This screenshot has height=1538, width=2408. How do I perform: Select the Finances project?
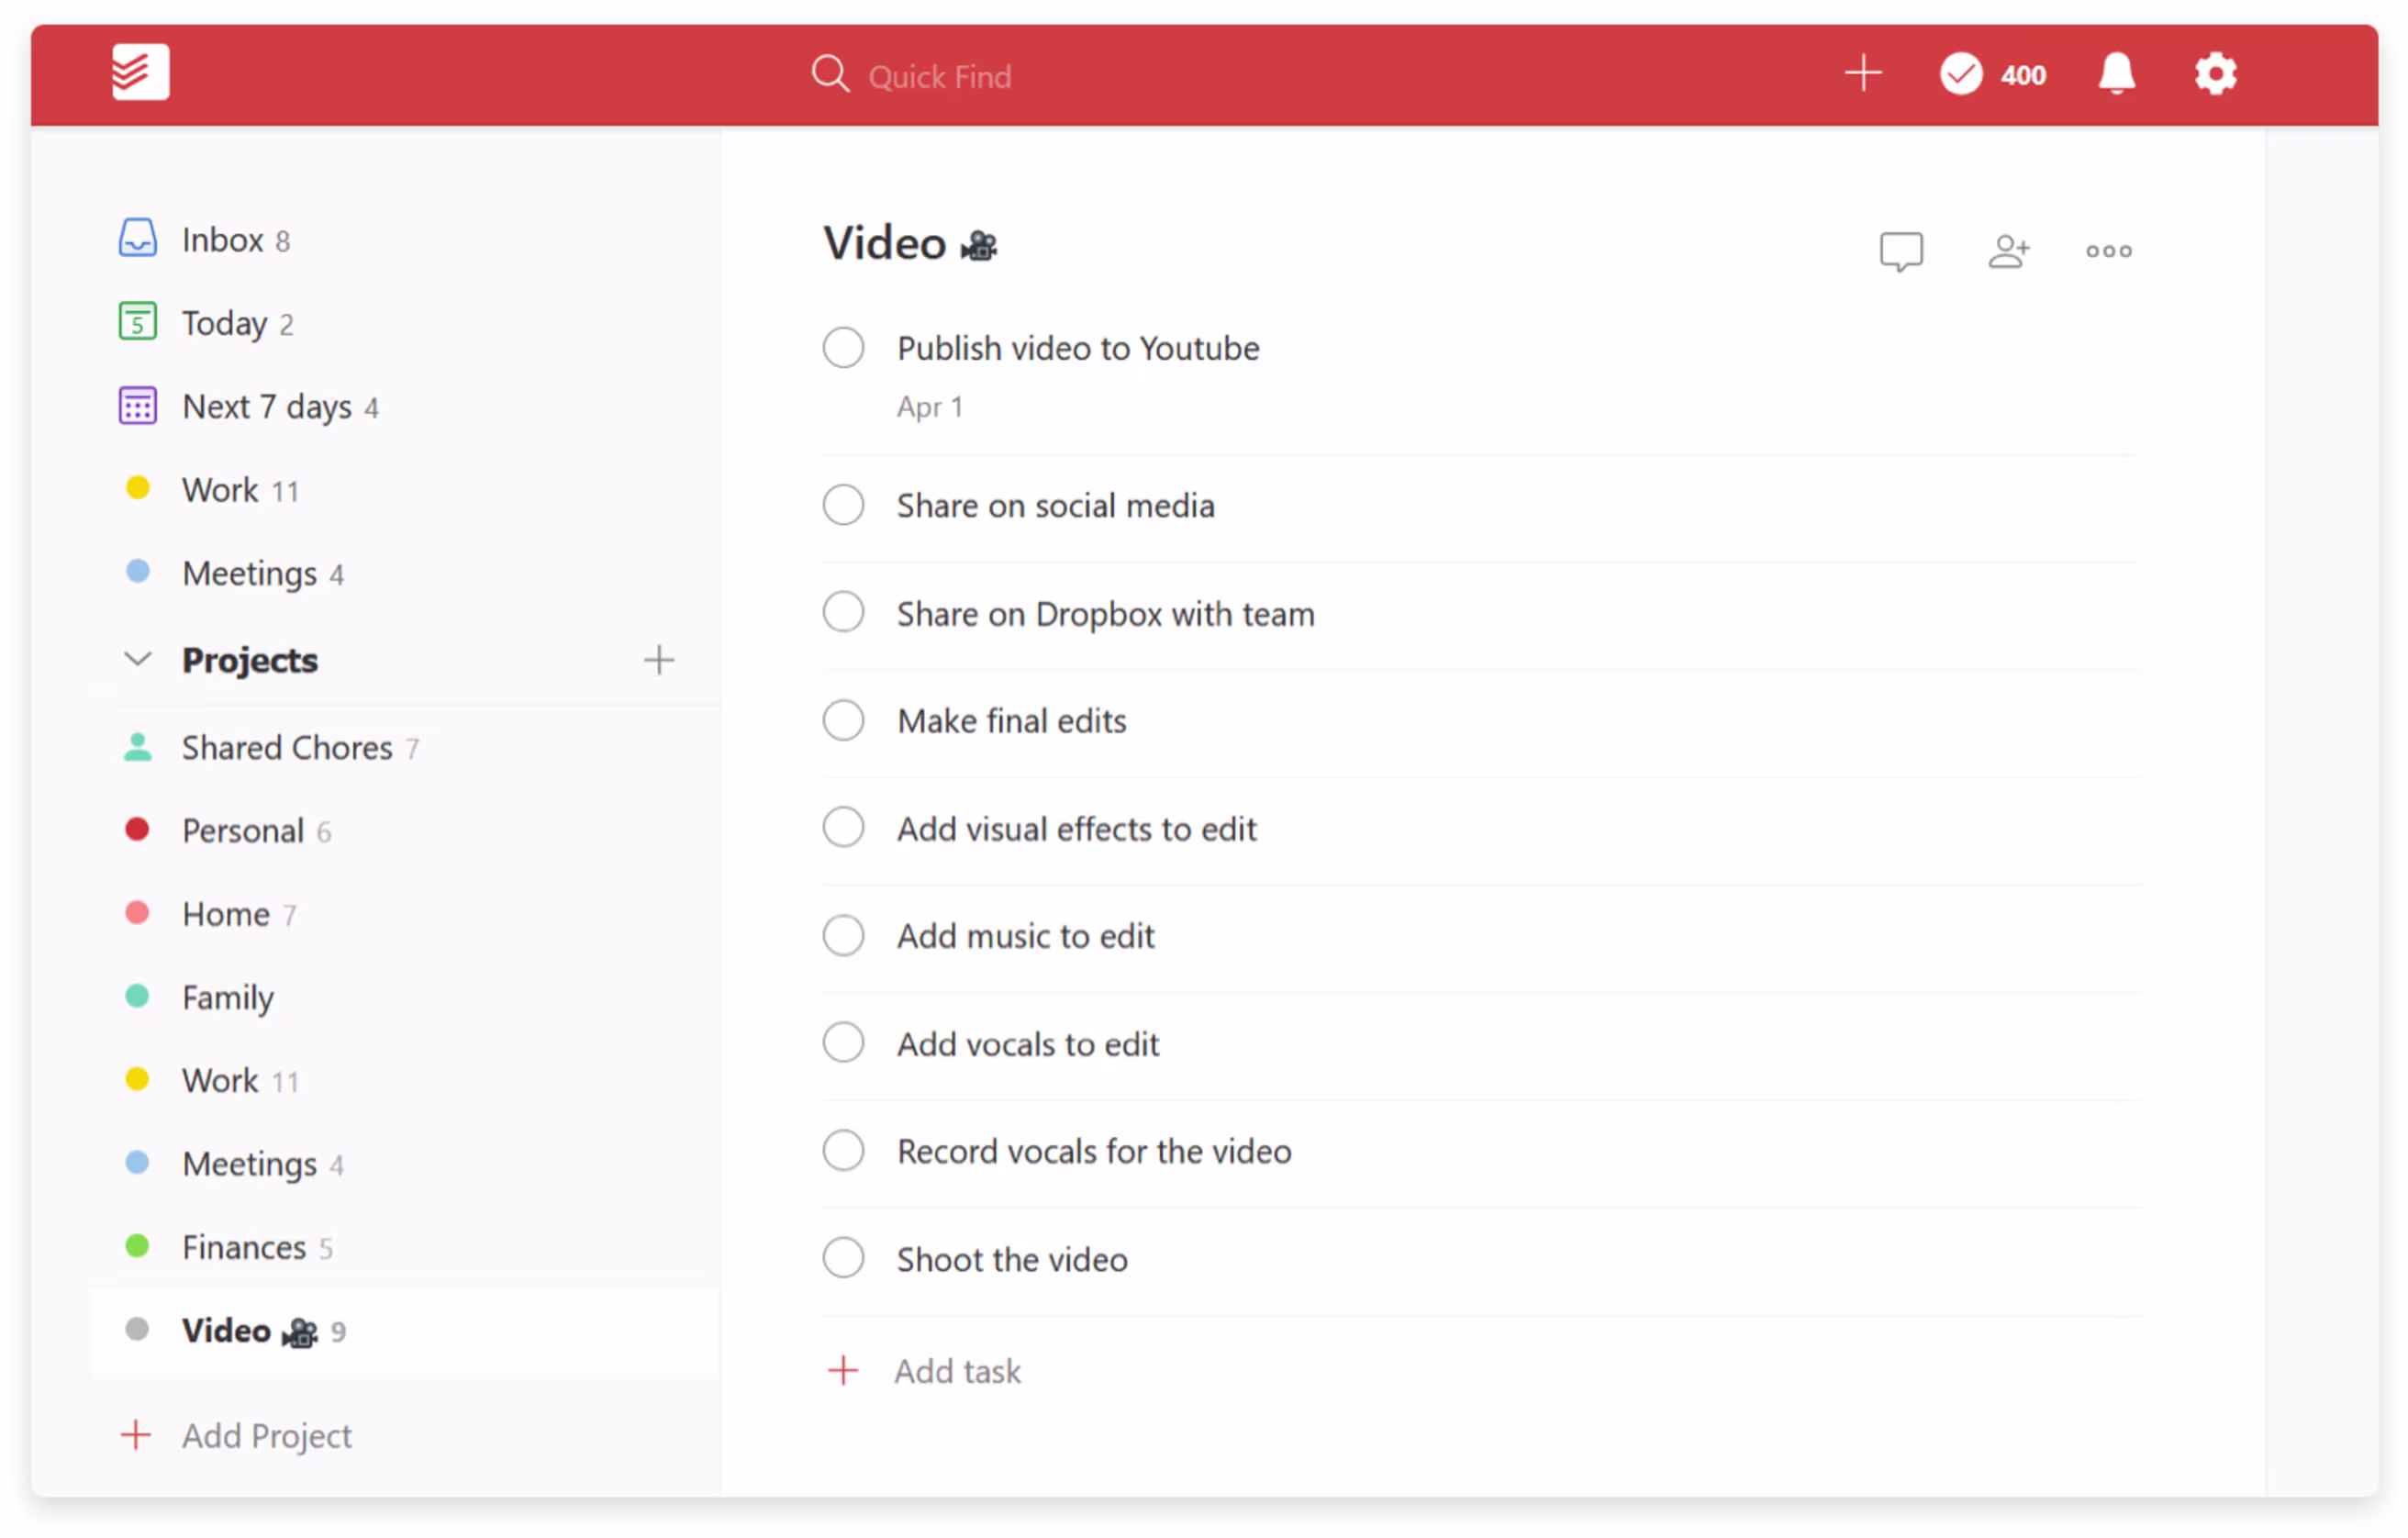(x=243, y=1247)
